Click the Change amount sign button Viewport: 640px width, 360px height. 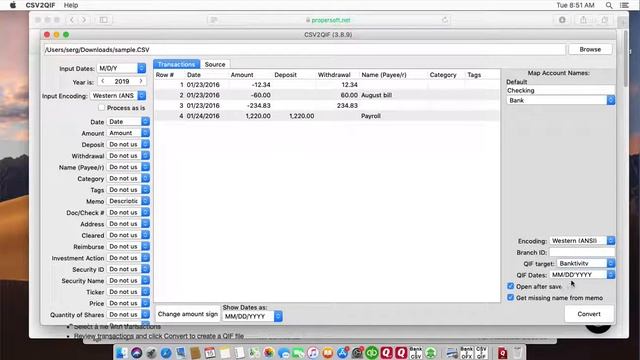188,314
